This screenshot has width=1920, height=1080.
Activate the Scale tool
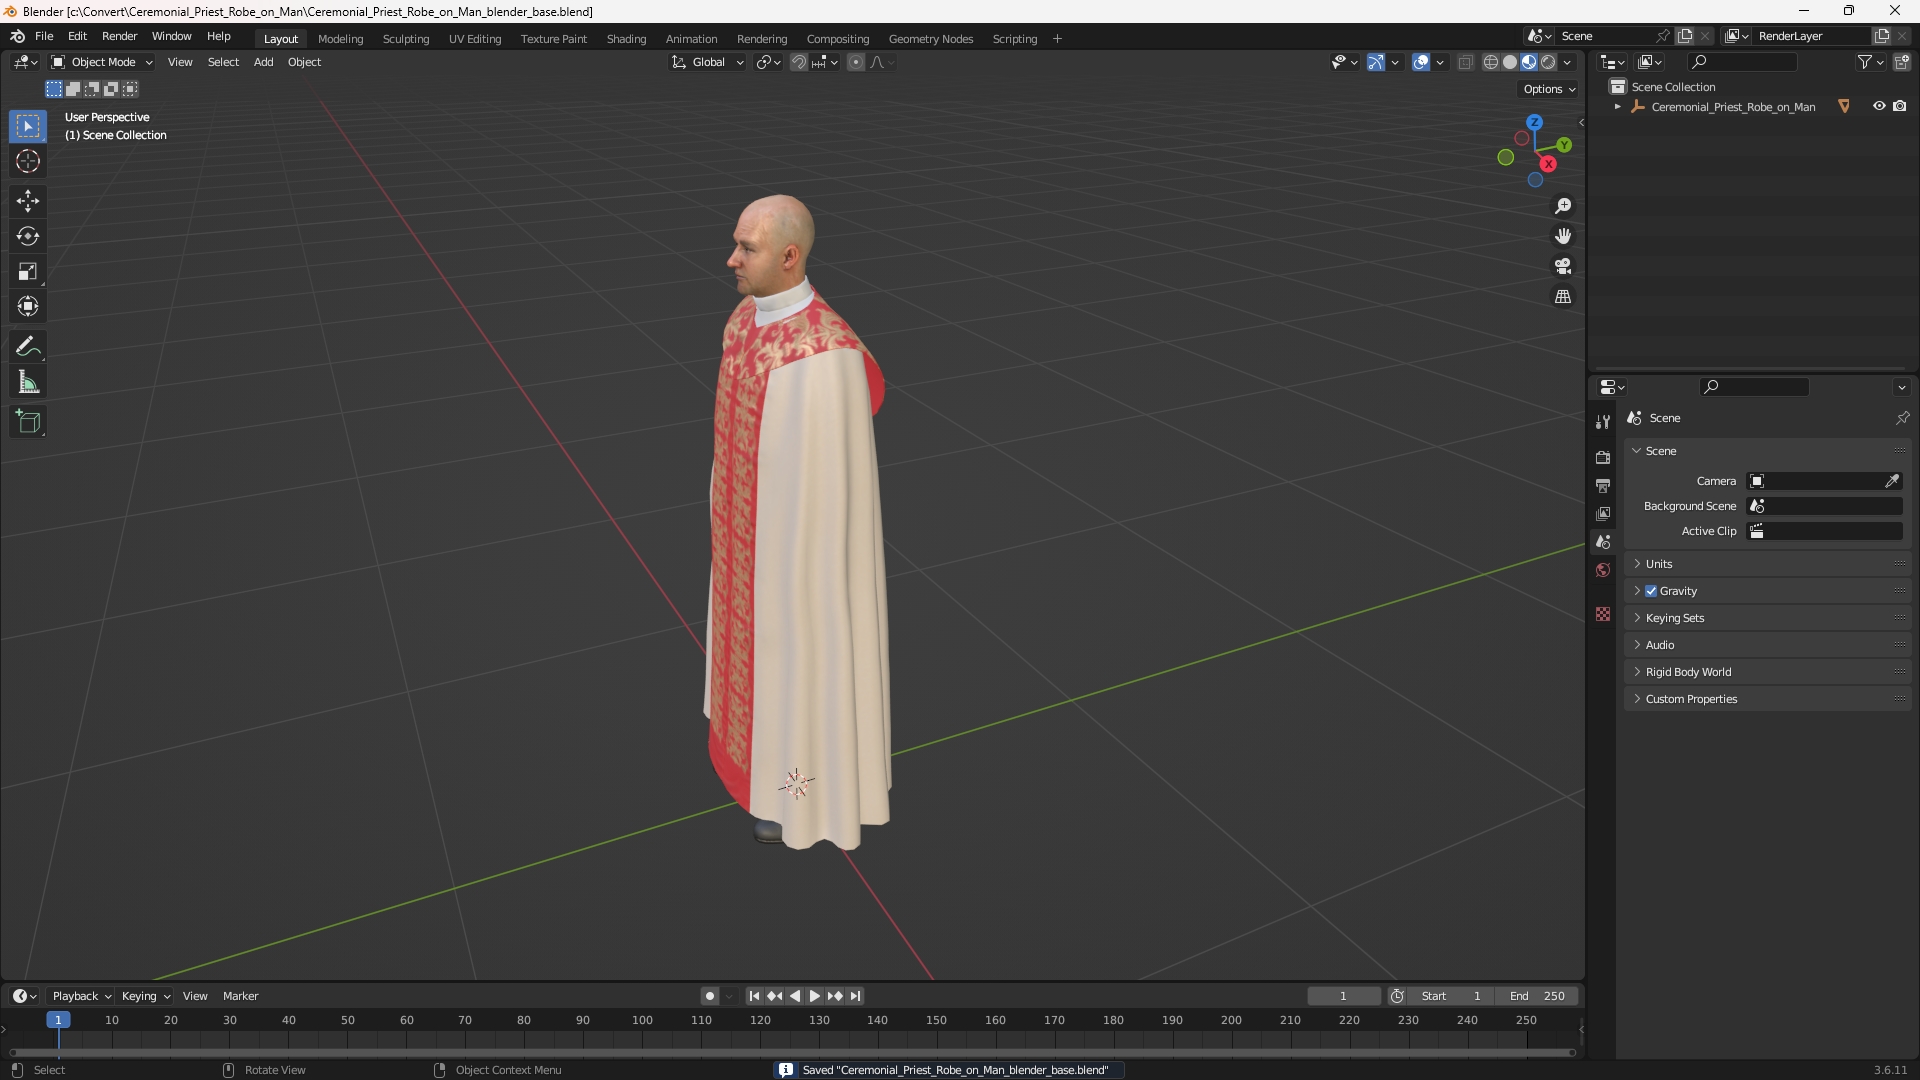(28, 271)
